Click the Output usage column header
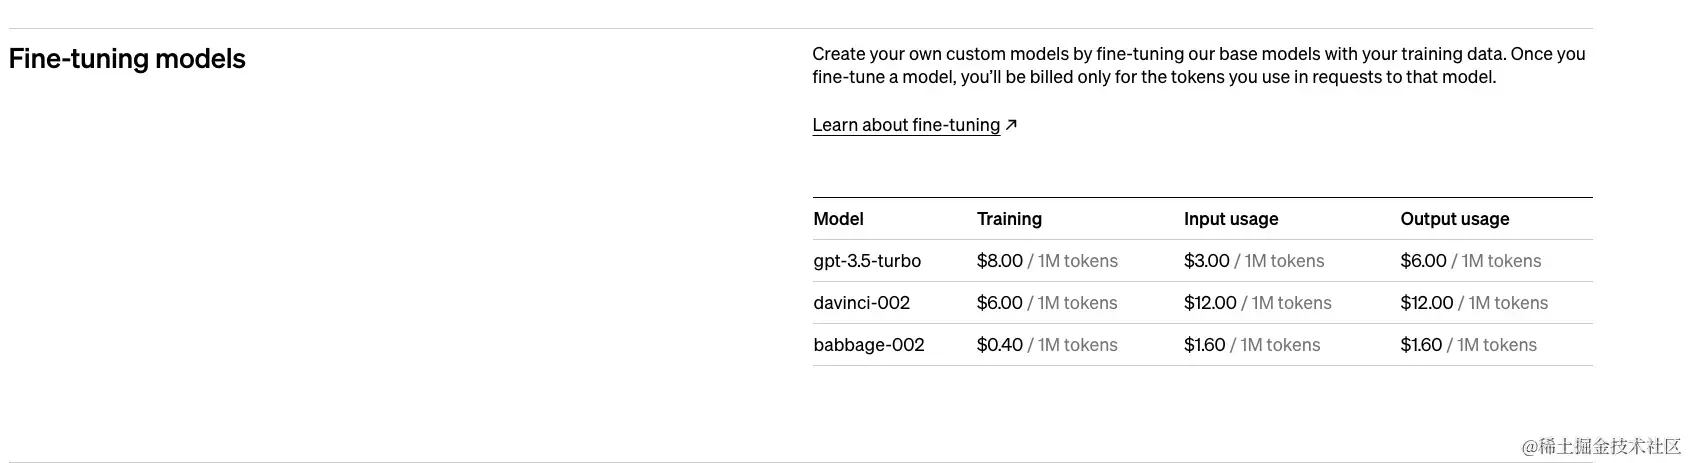The width and height of the screenshot is (1688, 463). (1454, 219)
